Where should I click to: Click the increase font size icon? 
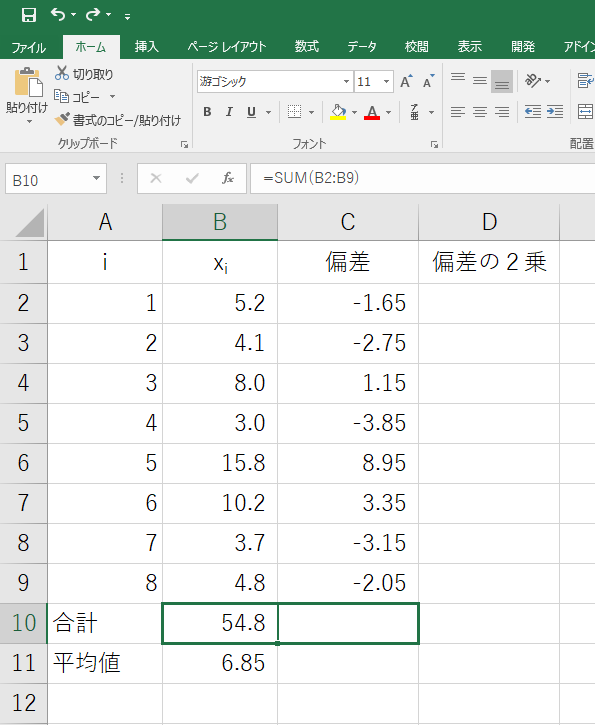point(406,81)
